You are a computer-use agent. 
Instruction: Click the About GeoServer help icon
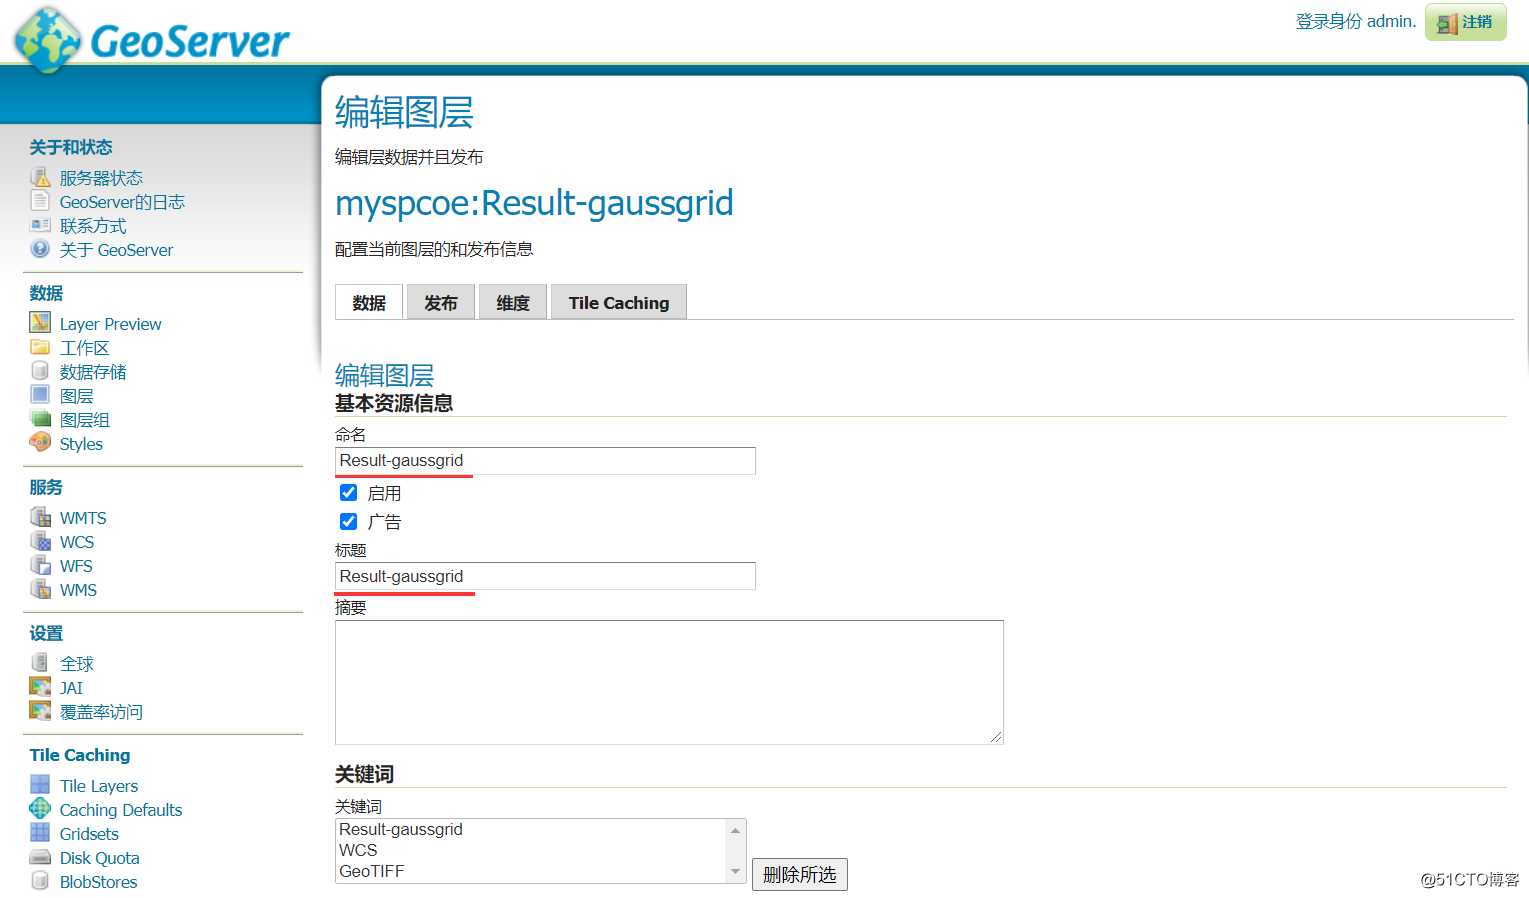click(x=40, y=249)
